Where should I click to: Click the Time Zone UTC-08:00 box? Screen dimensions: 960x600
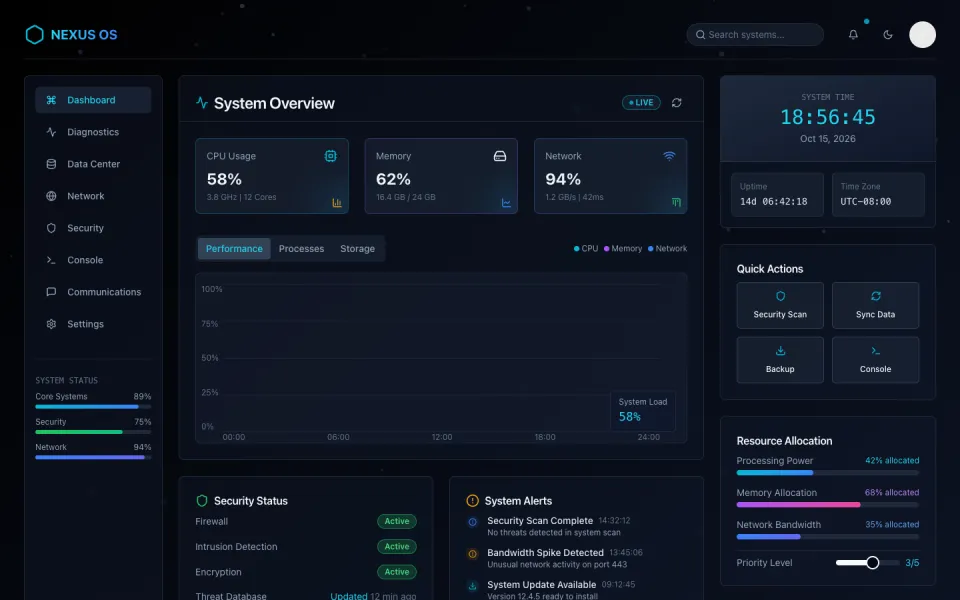click(x=878, y=195)
